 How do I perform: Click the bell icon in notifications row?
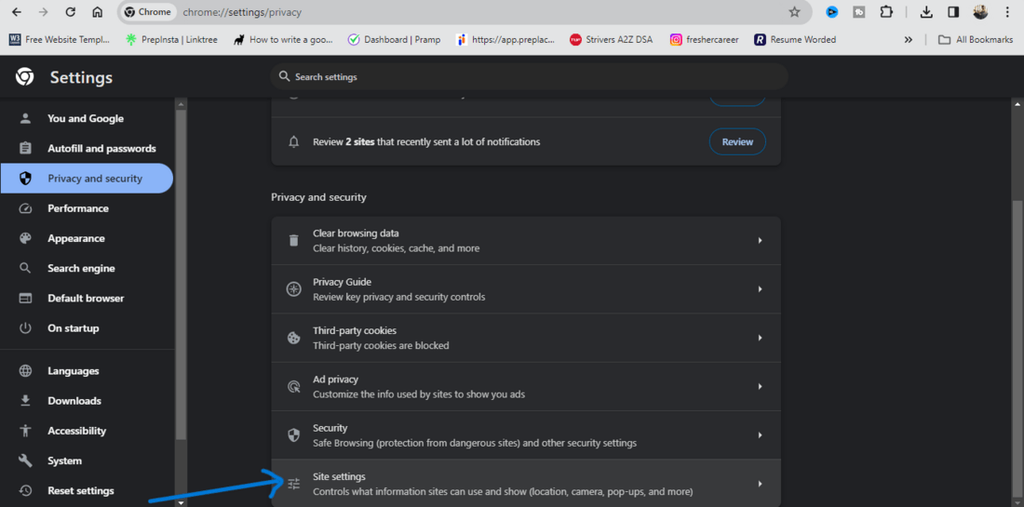click(x=293, y=142)
